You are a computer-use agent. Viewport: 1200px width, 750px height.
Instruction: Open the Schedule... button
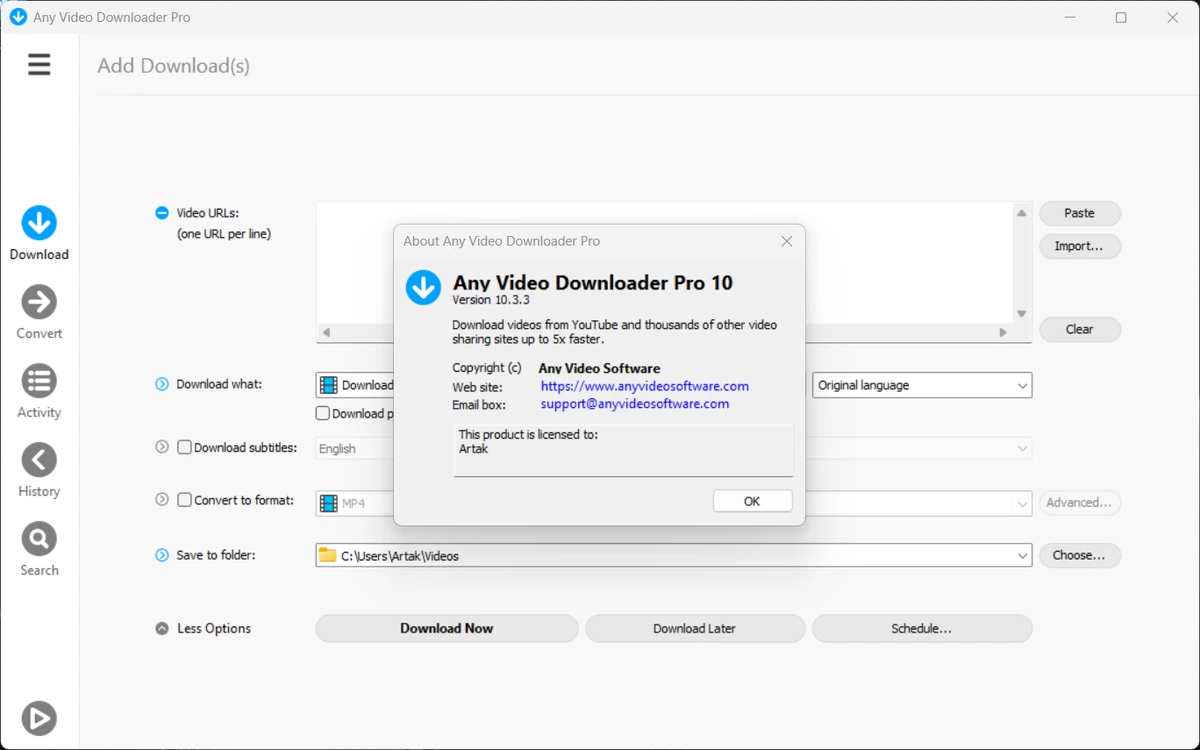point(922,628)
